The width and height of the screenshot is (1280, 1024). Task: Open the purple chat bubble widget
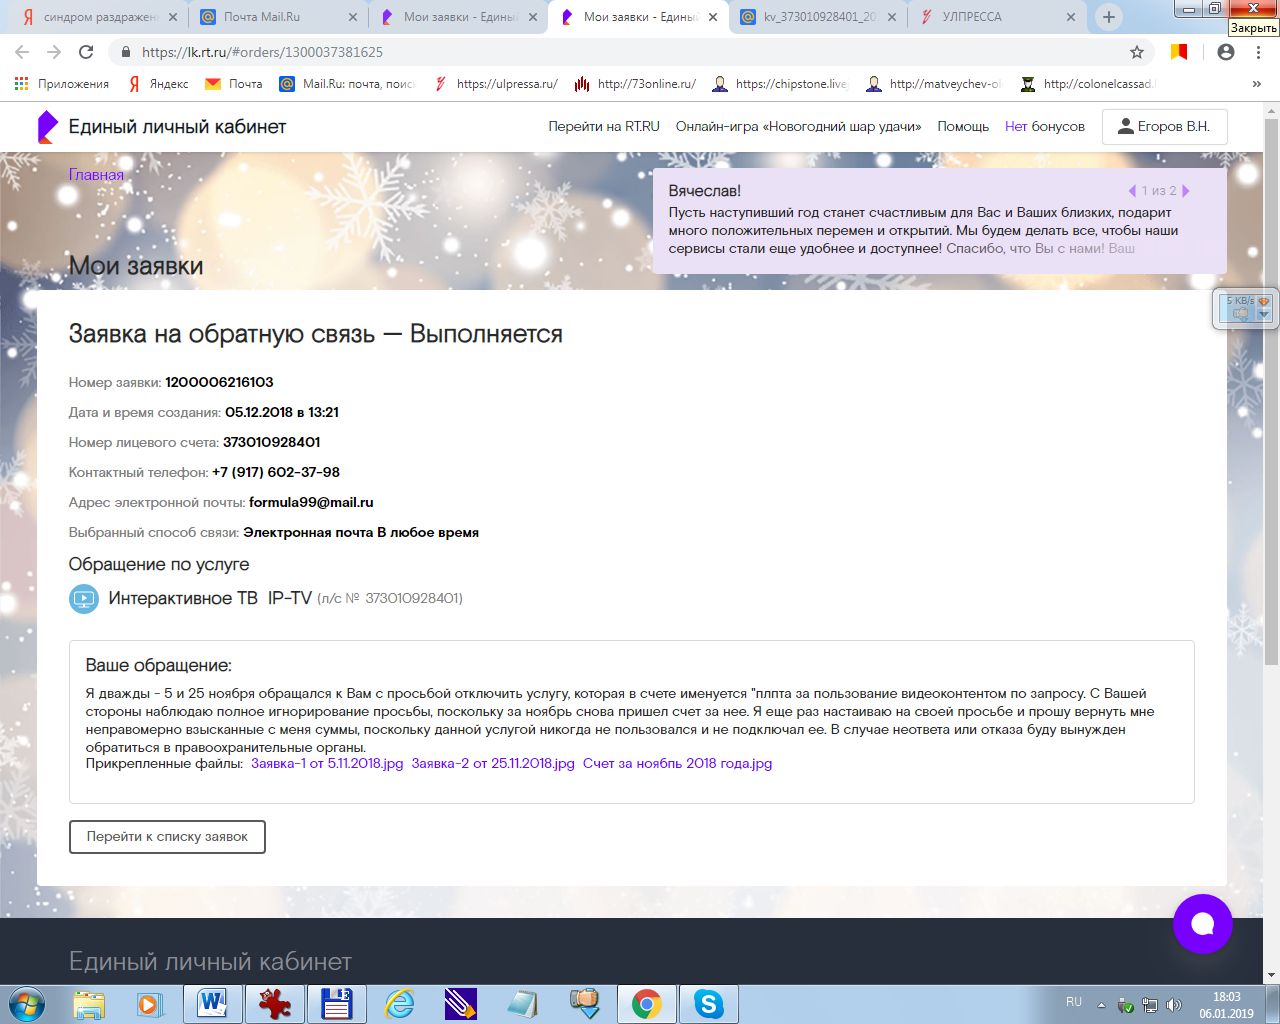pyautogui.click(x=1202, y=924)
